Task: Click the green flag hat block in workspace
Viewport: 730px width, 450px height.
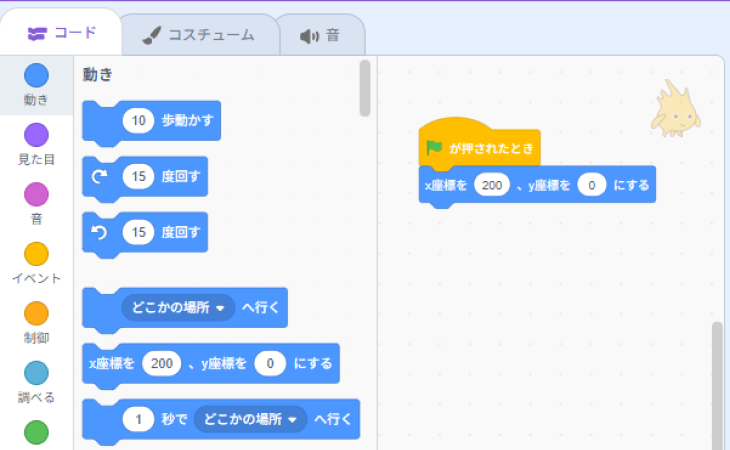Action: pyautogui.click(x=479, y=148)
